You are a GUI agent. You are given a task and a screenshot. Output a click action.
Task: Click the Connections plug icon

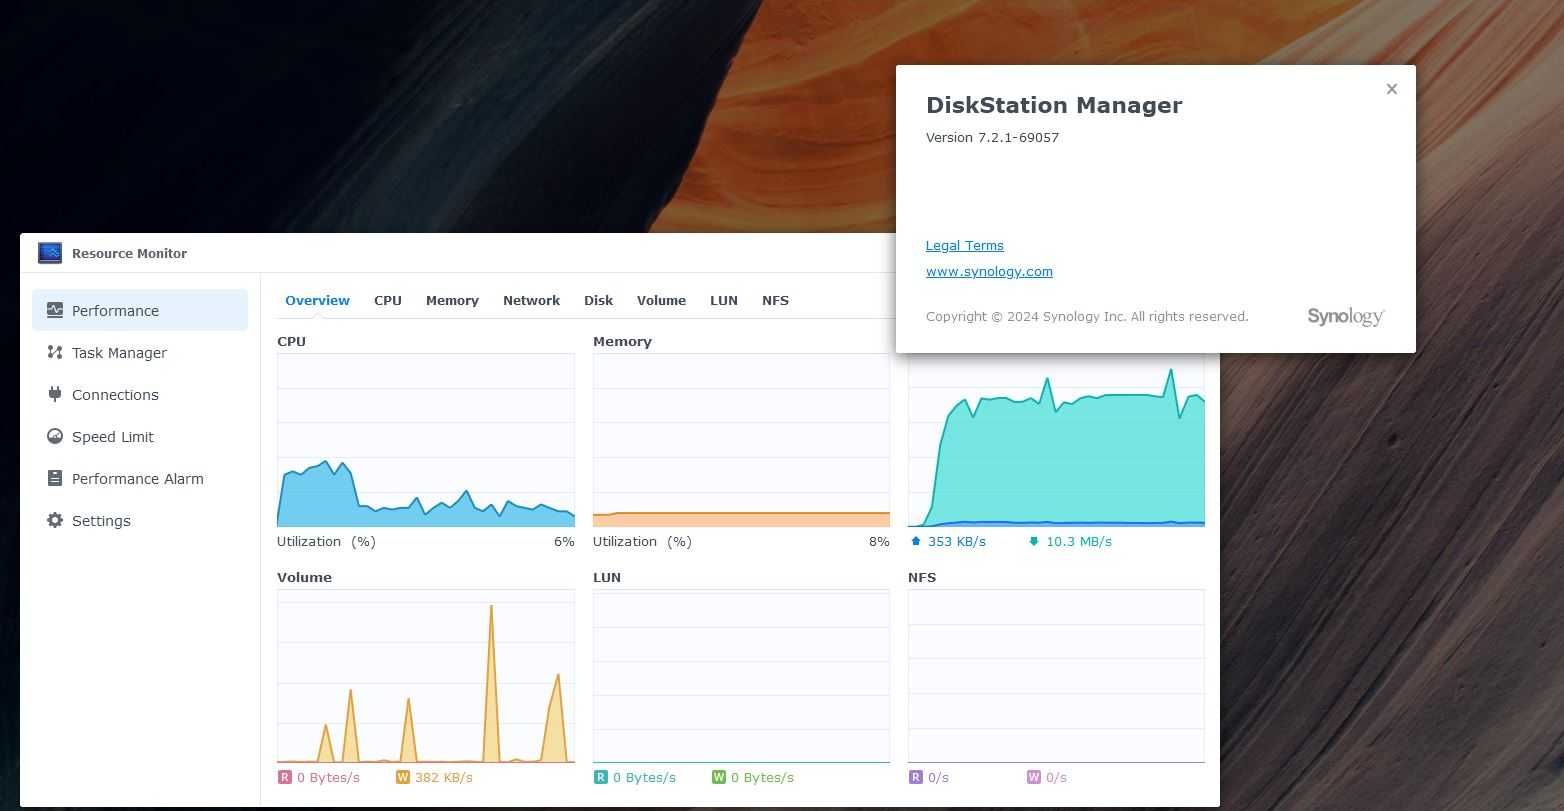coord(55,394)
